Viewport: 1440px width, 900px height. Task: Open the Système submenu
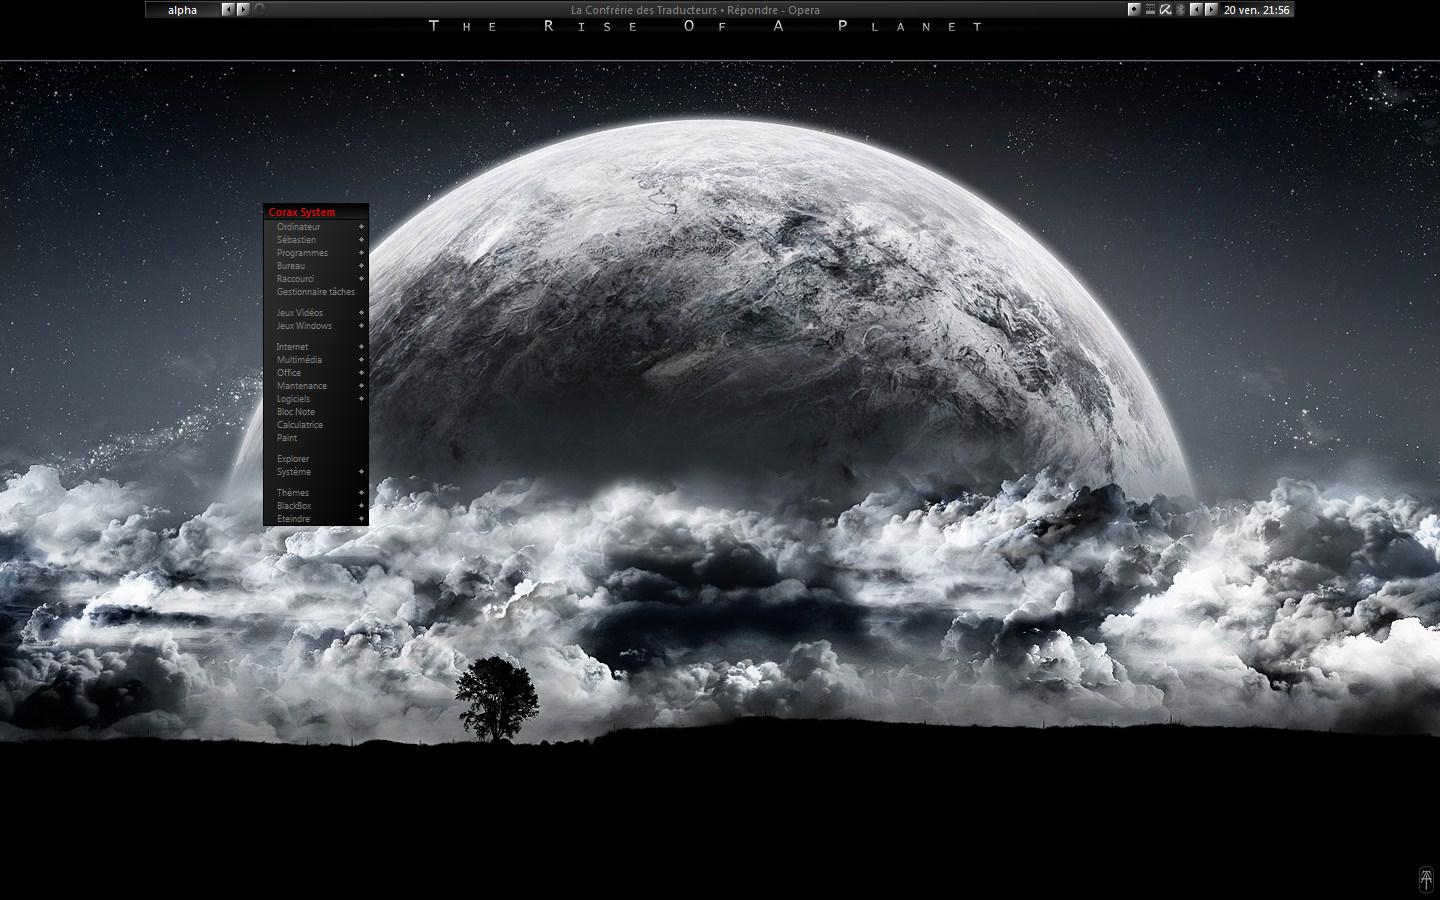(x=316, y=472)
